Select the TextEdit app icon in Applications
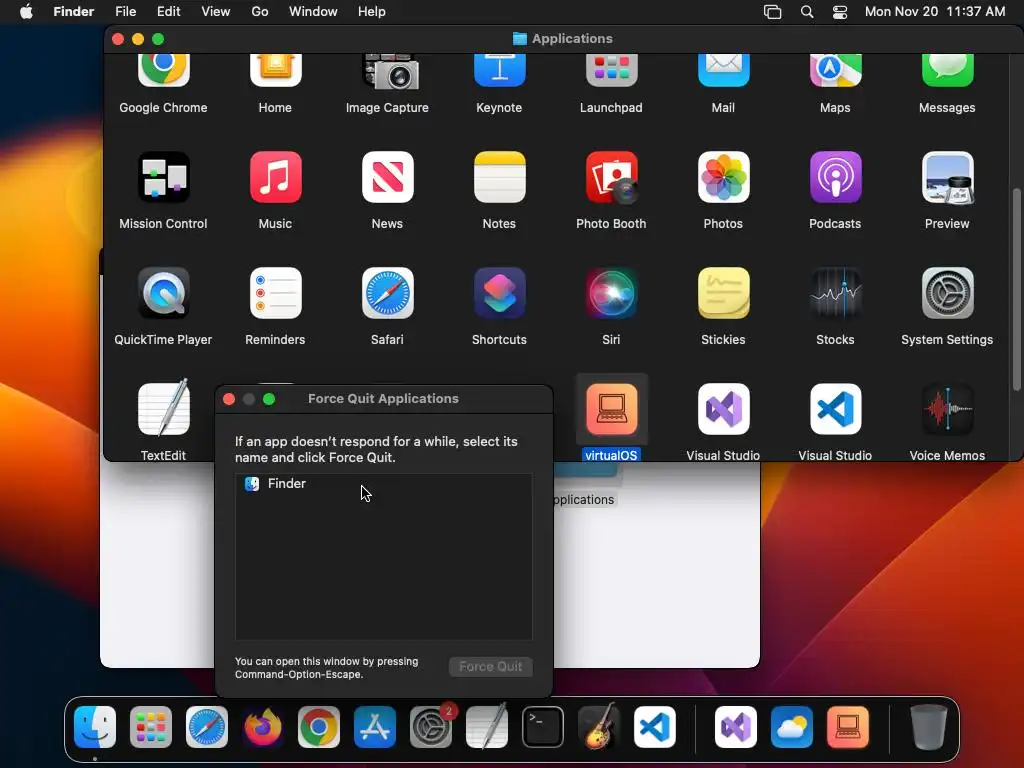Image resolution: width=1024 pixels, height=768 pixels. 163,409
